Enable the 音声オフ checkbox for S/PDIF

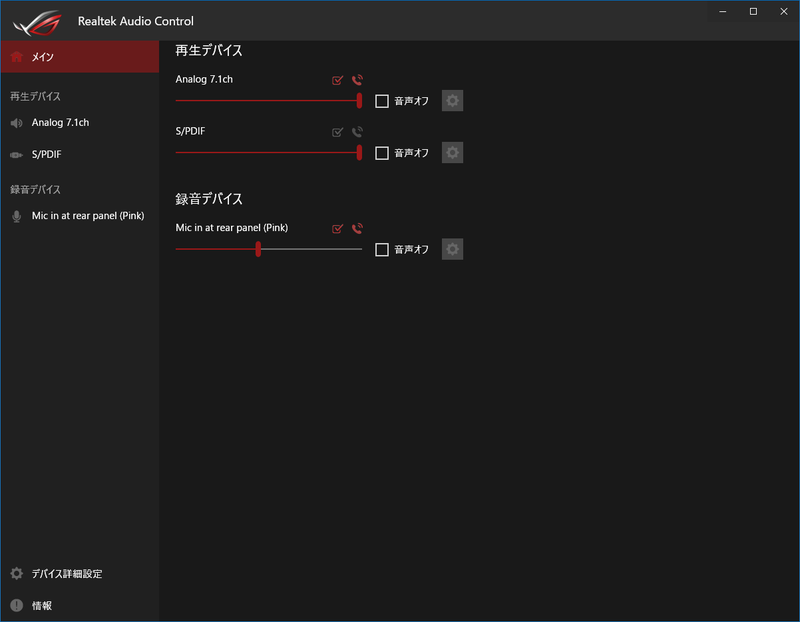click(x=382, y=153)
